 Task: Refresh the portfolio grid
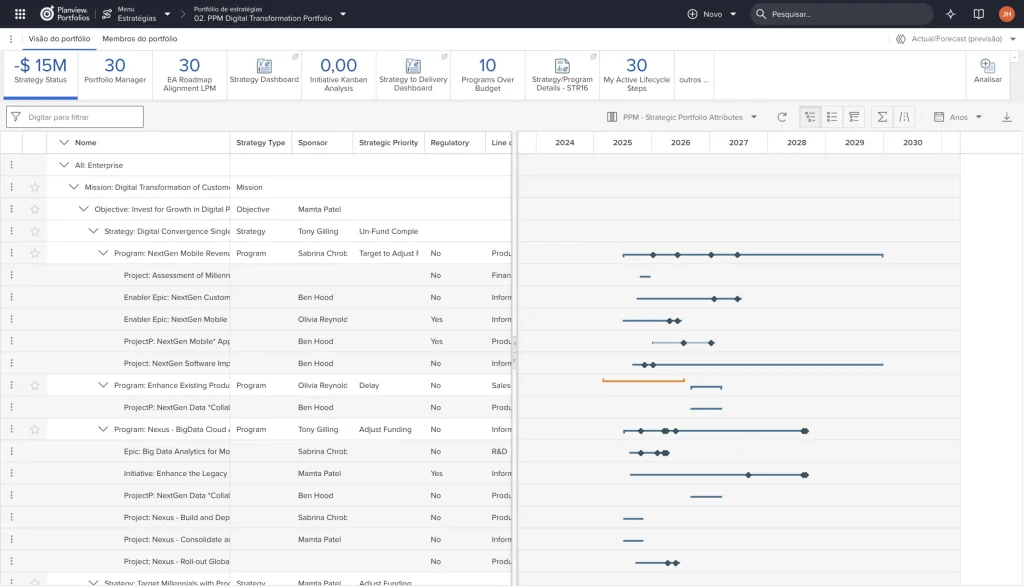coord(782,117)
